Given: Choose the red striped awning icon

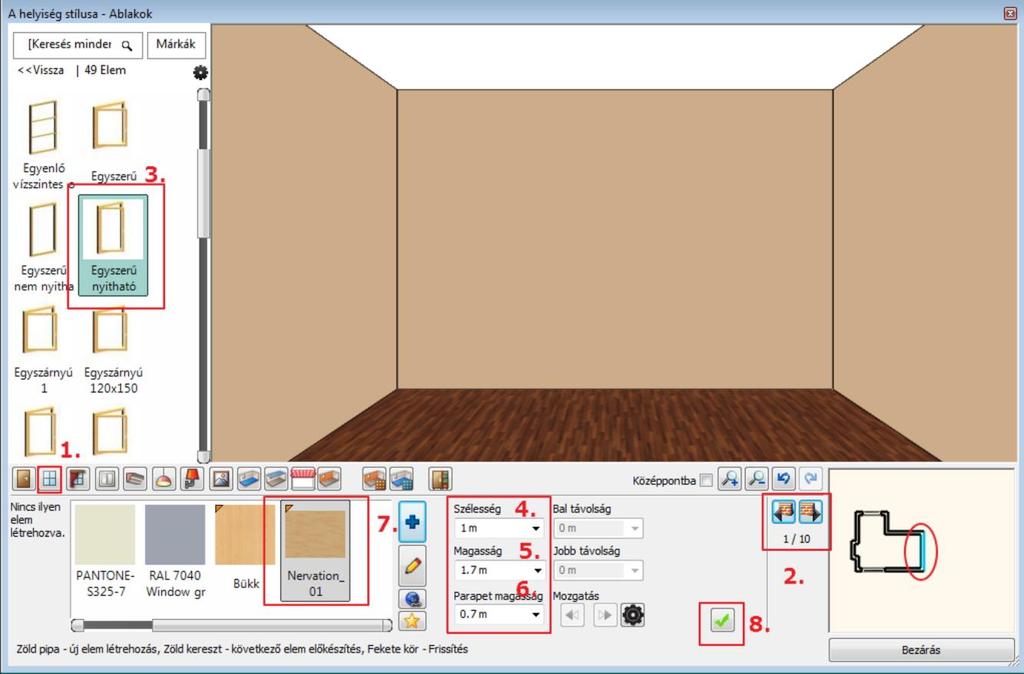Looking at the screenshot, I should pos(302,479).
